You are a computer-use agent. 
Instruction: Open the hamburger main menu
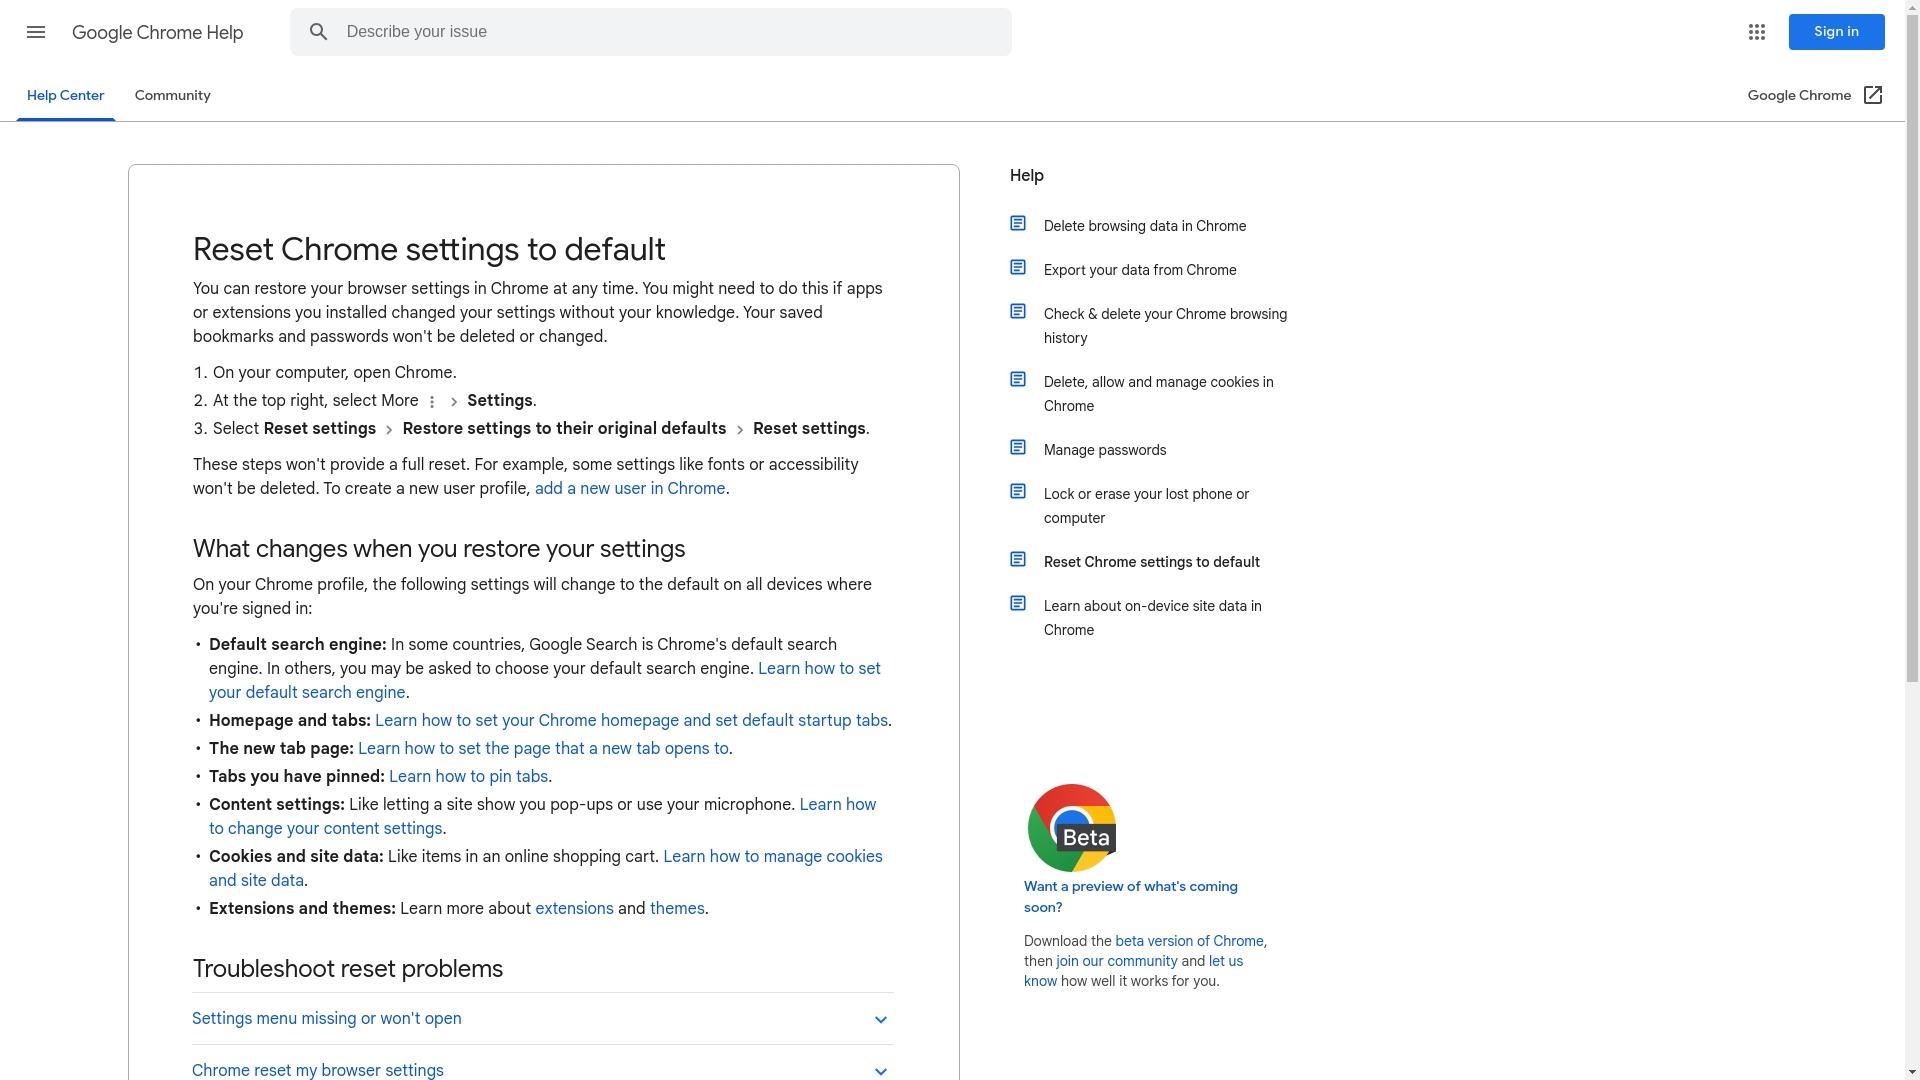click(36, 32)
